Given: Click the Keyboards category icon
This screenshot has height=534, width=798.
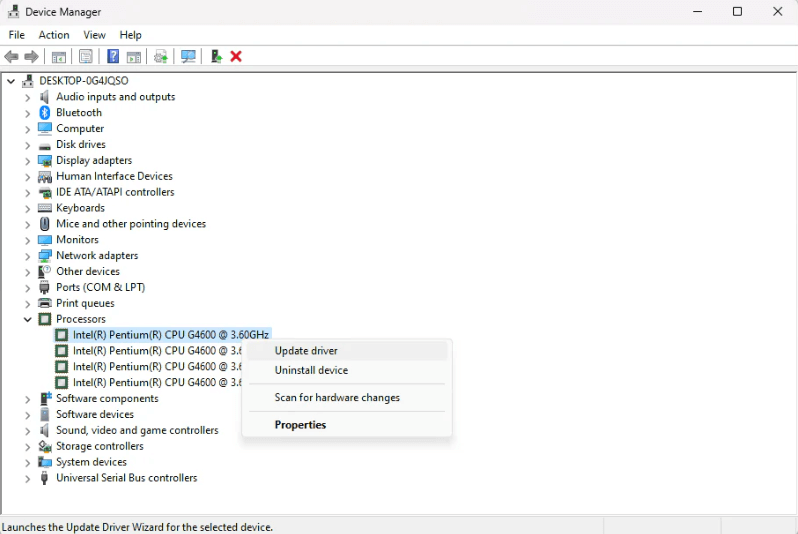Looking at the screenshot, I should tap(45, 208).
